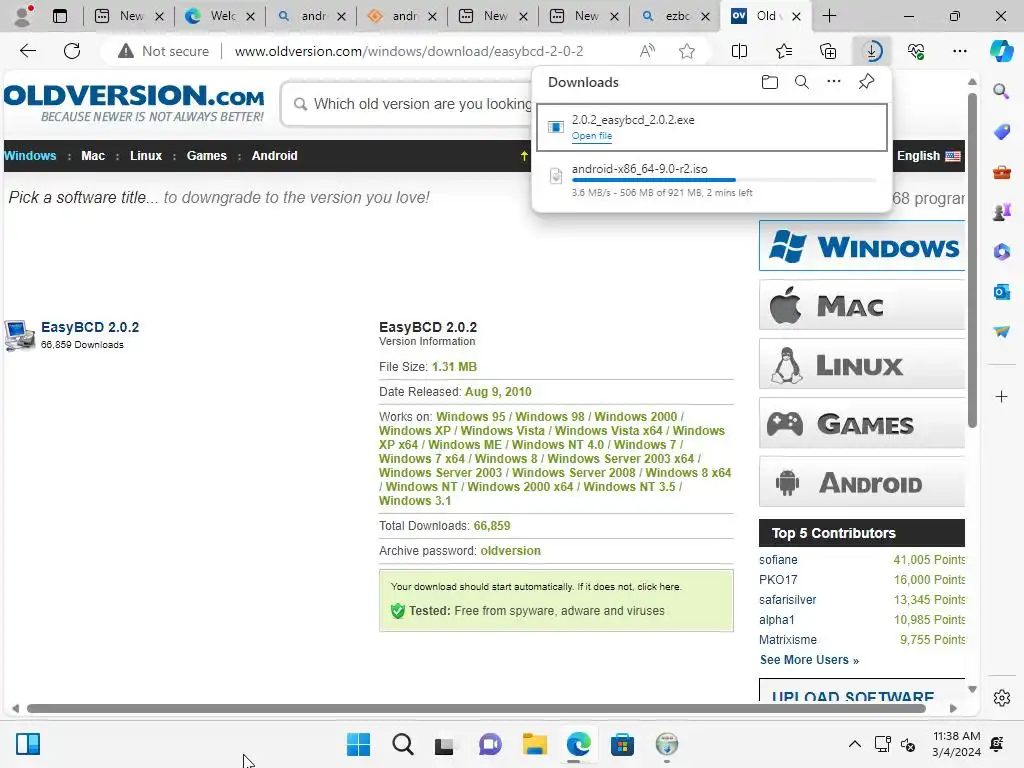Show hidden system tray icons
Screen dimensions: 1024x768
coord(854,744)
